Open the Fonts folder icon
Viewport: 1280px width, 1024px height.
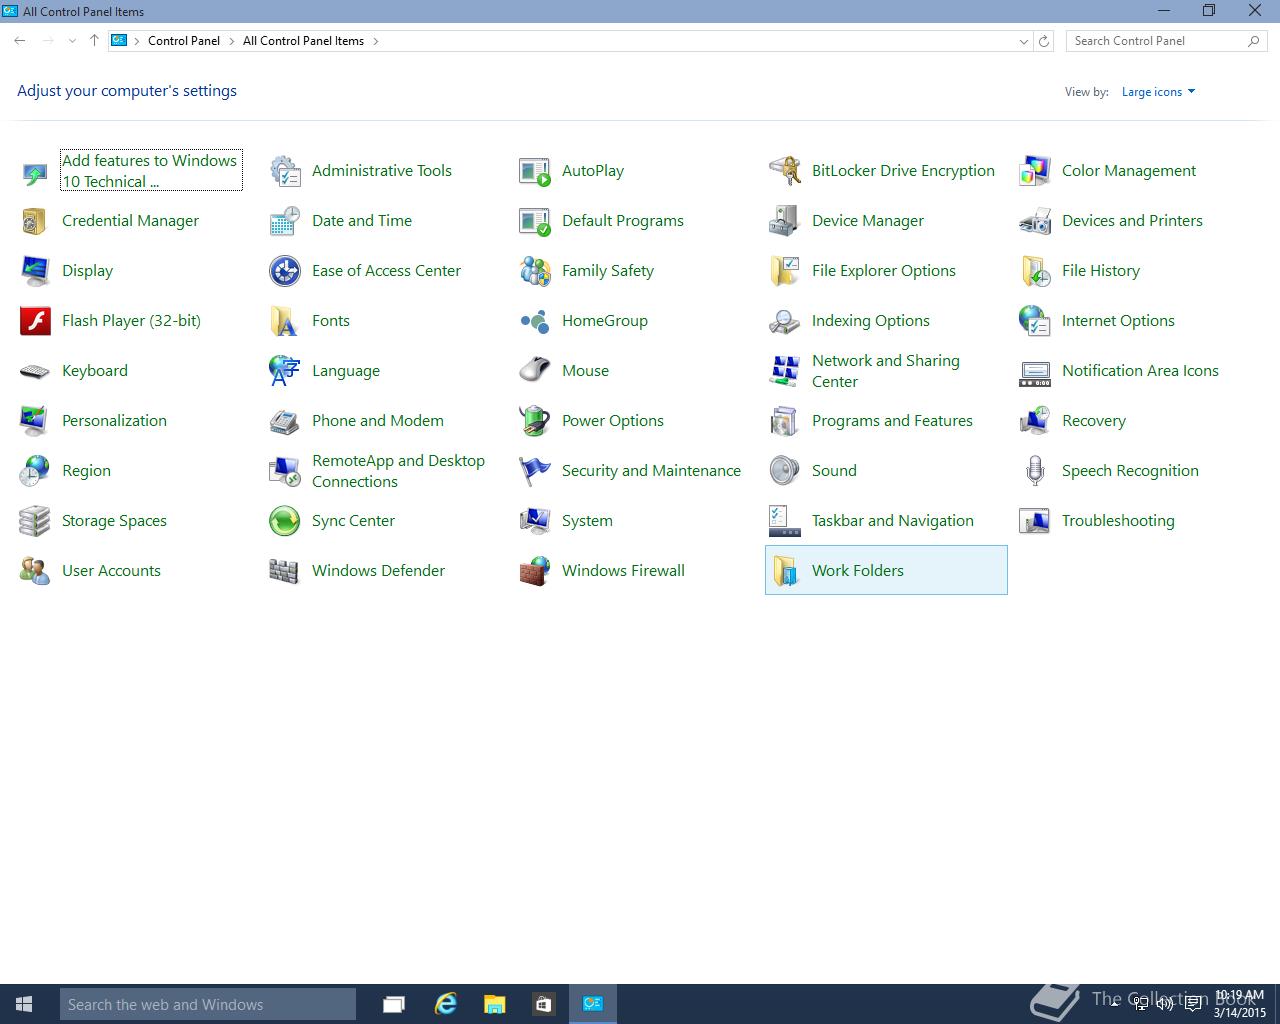click(285, 321)
